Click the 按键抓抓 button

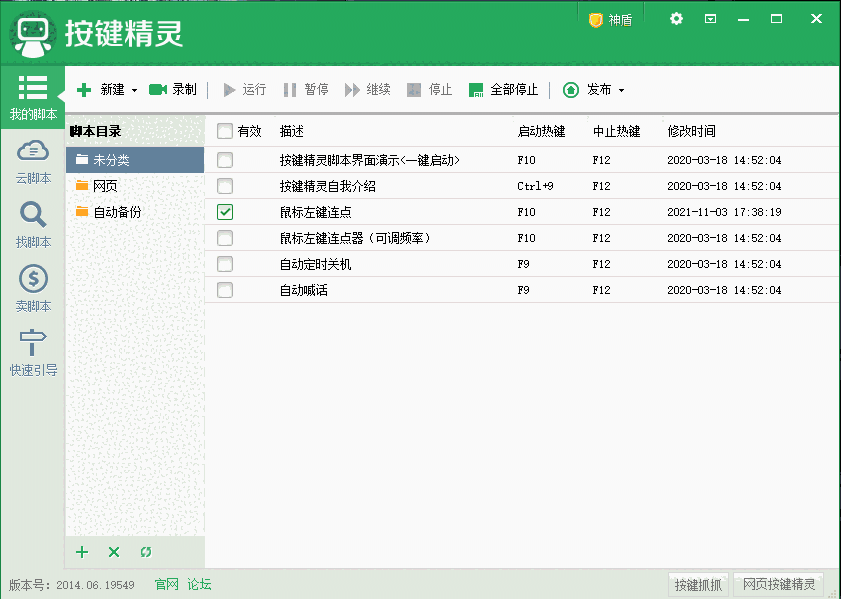point(698,584)
